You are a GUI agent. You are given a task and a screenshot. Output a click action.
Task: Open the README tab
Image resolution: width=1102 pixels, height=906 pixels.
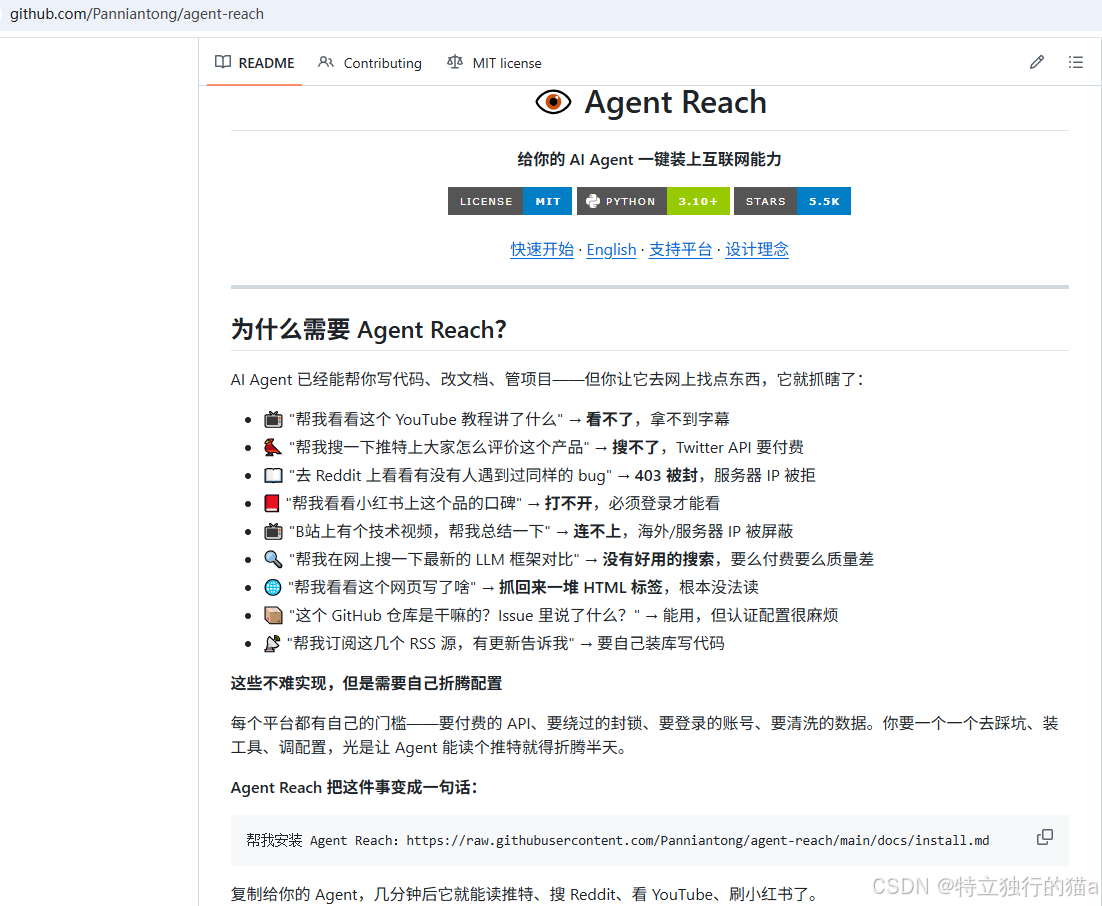coord(254,63)
